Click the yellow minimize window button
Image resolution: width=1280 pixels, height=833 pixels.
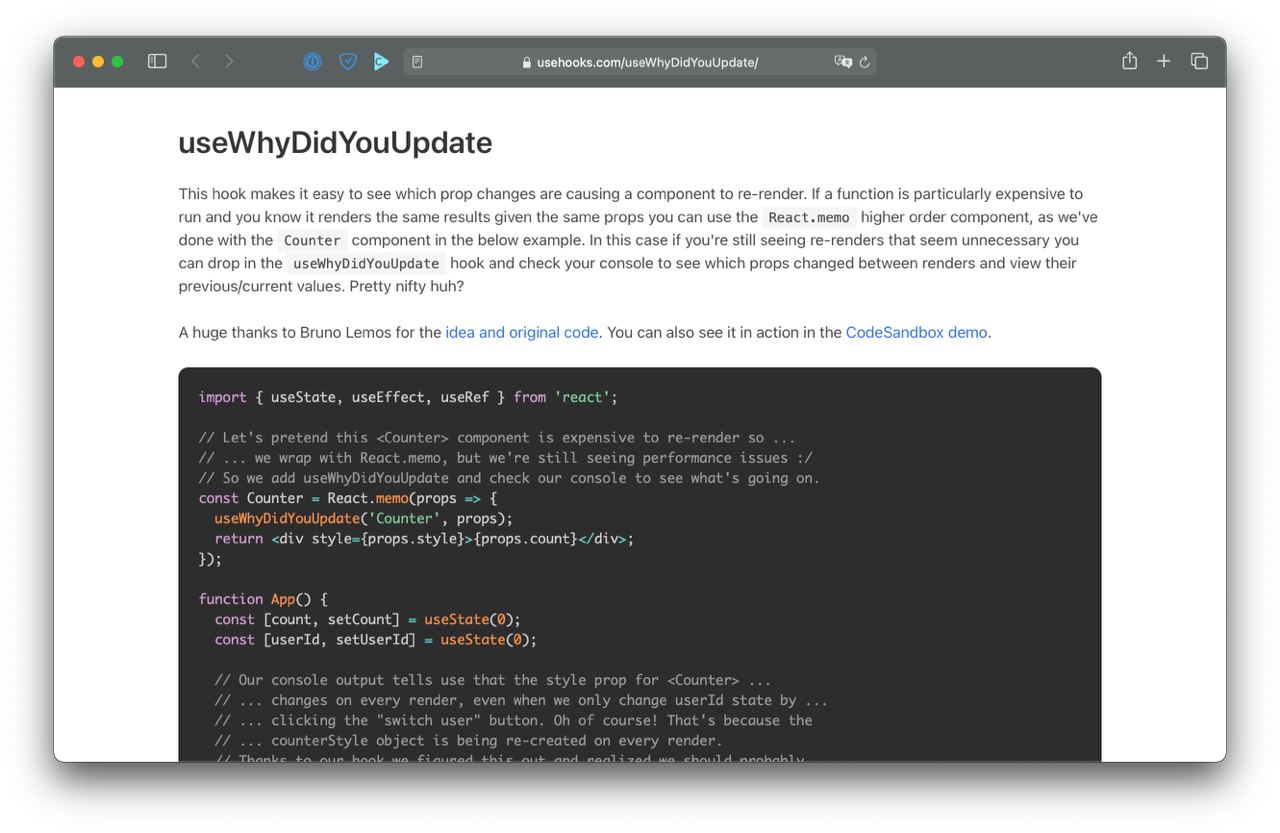coord(98,62)
